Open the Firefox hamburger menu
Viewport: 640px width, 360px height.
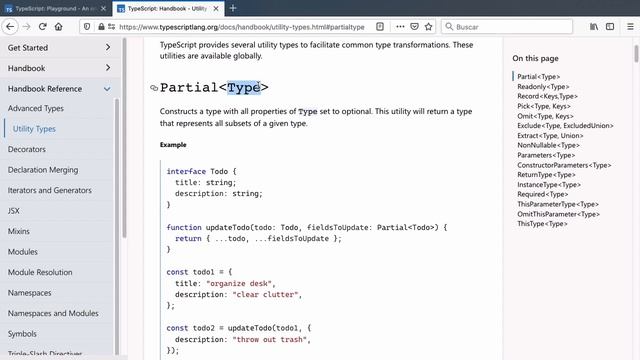630,27
